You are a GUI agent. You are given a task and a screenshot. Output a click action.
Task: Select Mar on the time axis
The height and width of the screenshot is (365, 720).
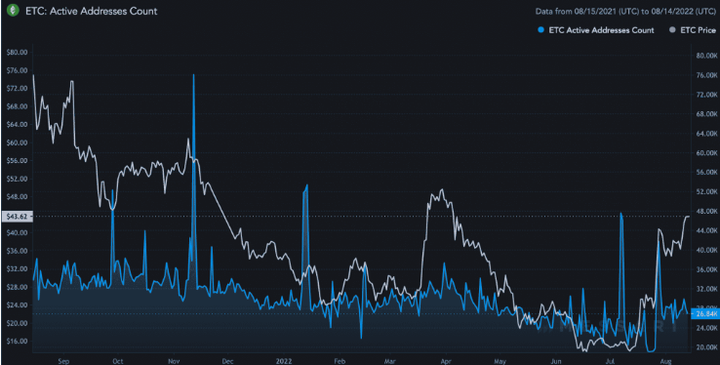click(389, 360)
